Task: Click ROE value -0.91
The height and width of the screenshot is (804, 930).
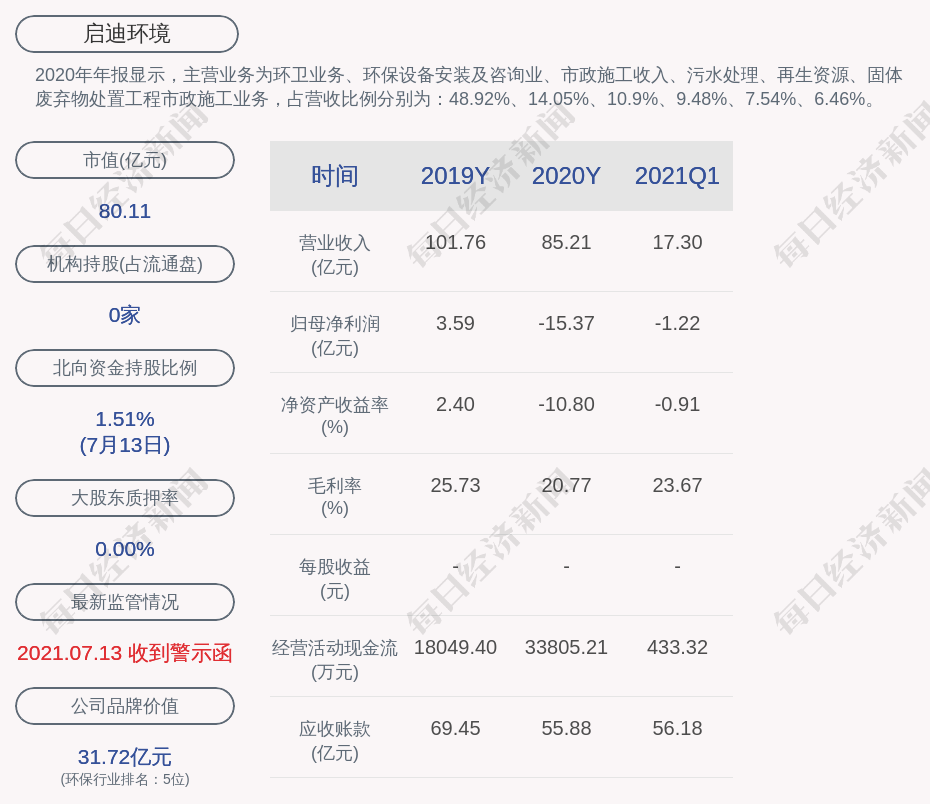Action: [x=677, y=404]
